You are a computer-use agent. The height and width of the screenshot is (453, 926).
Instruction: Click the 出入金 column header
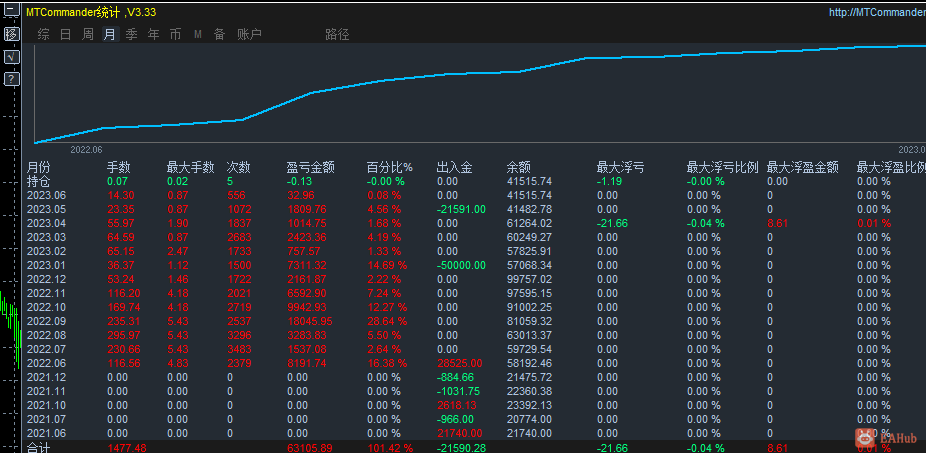pos(454,168)
